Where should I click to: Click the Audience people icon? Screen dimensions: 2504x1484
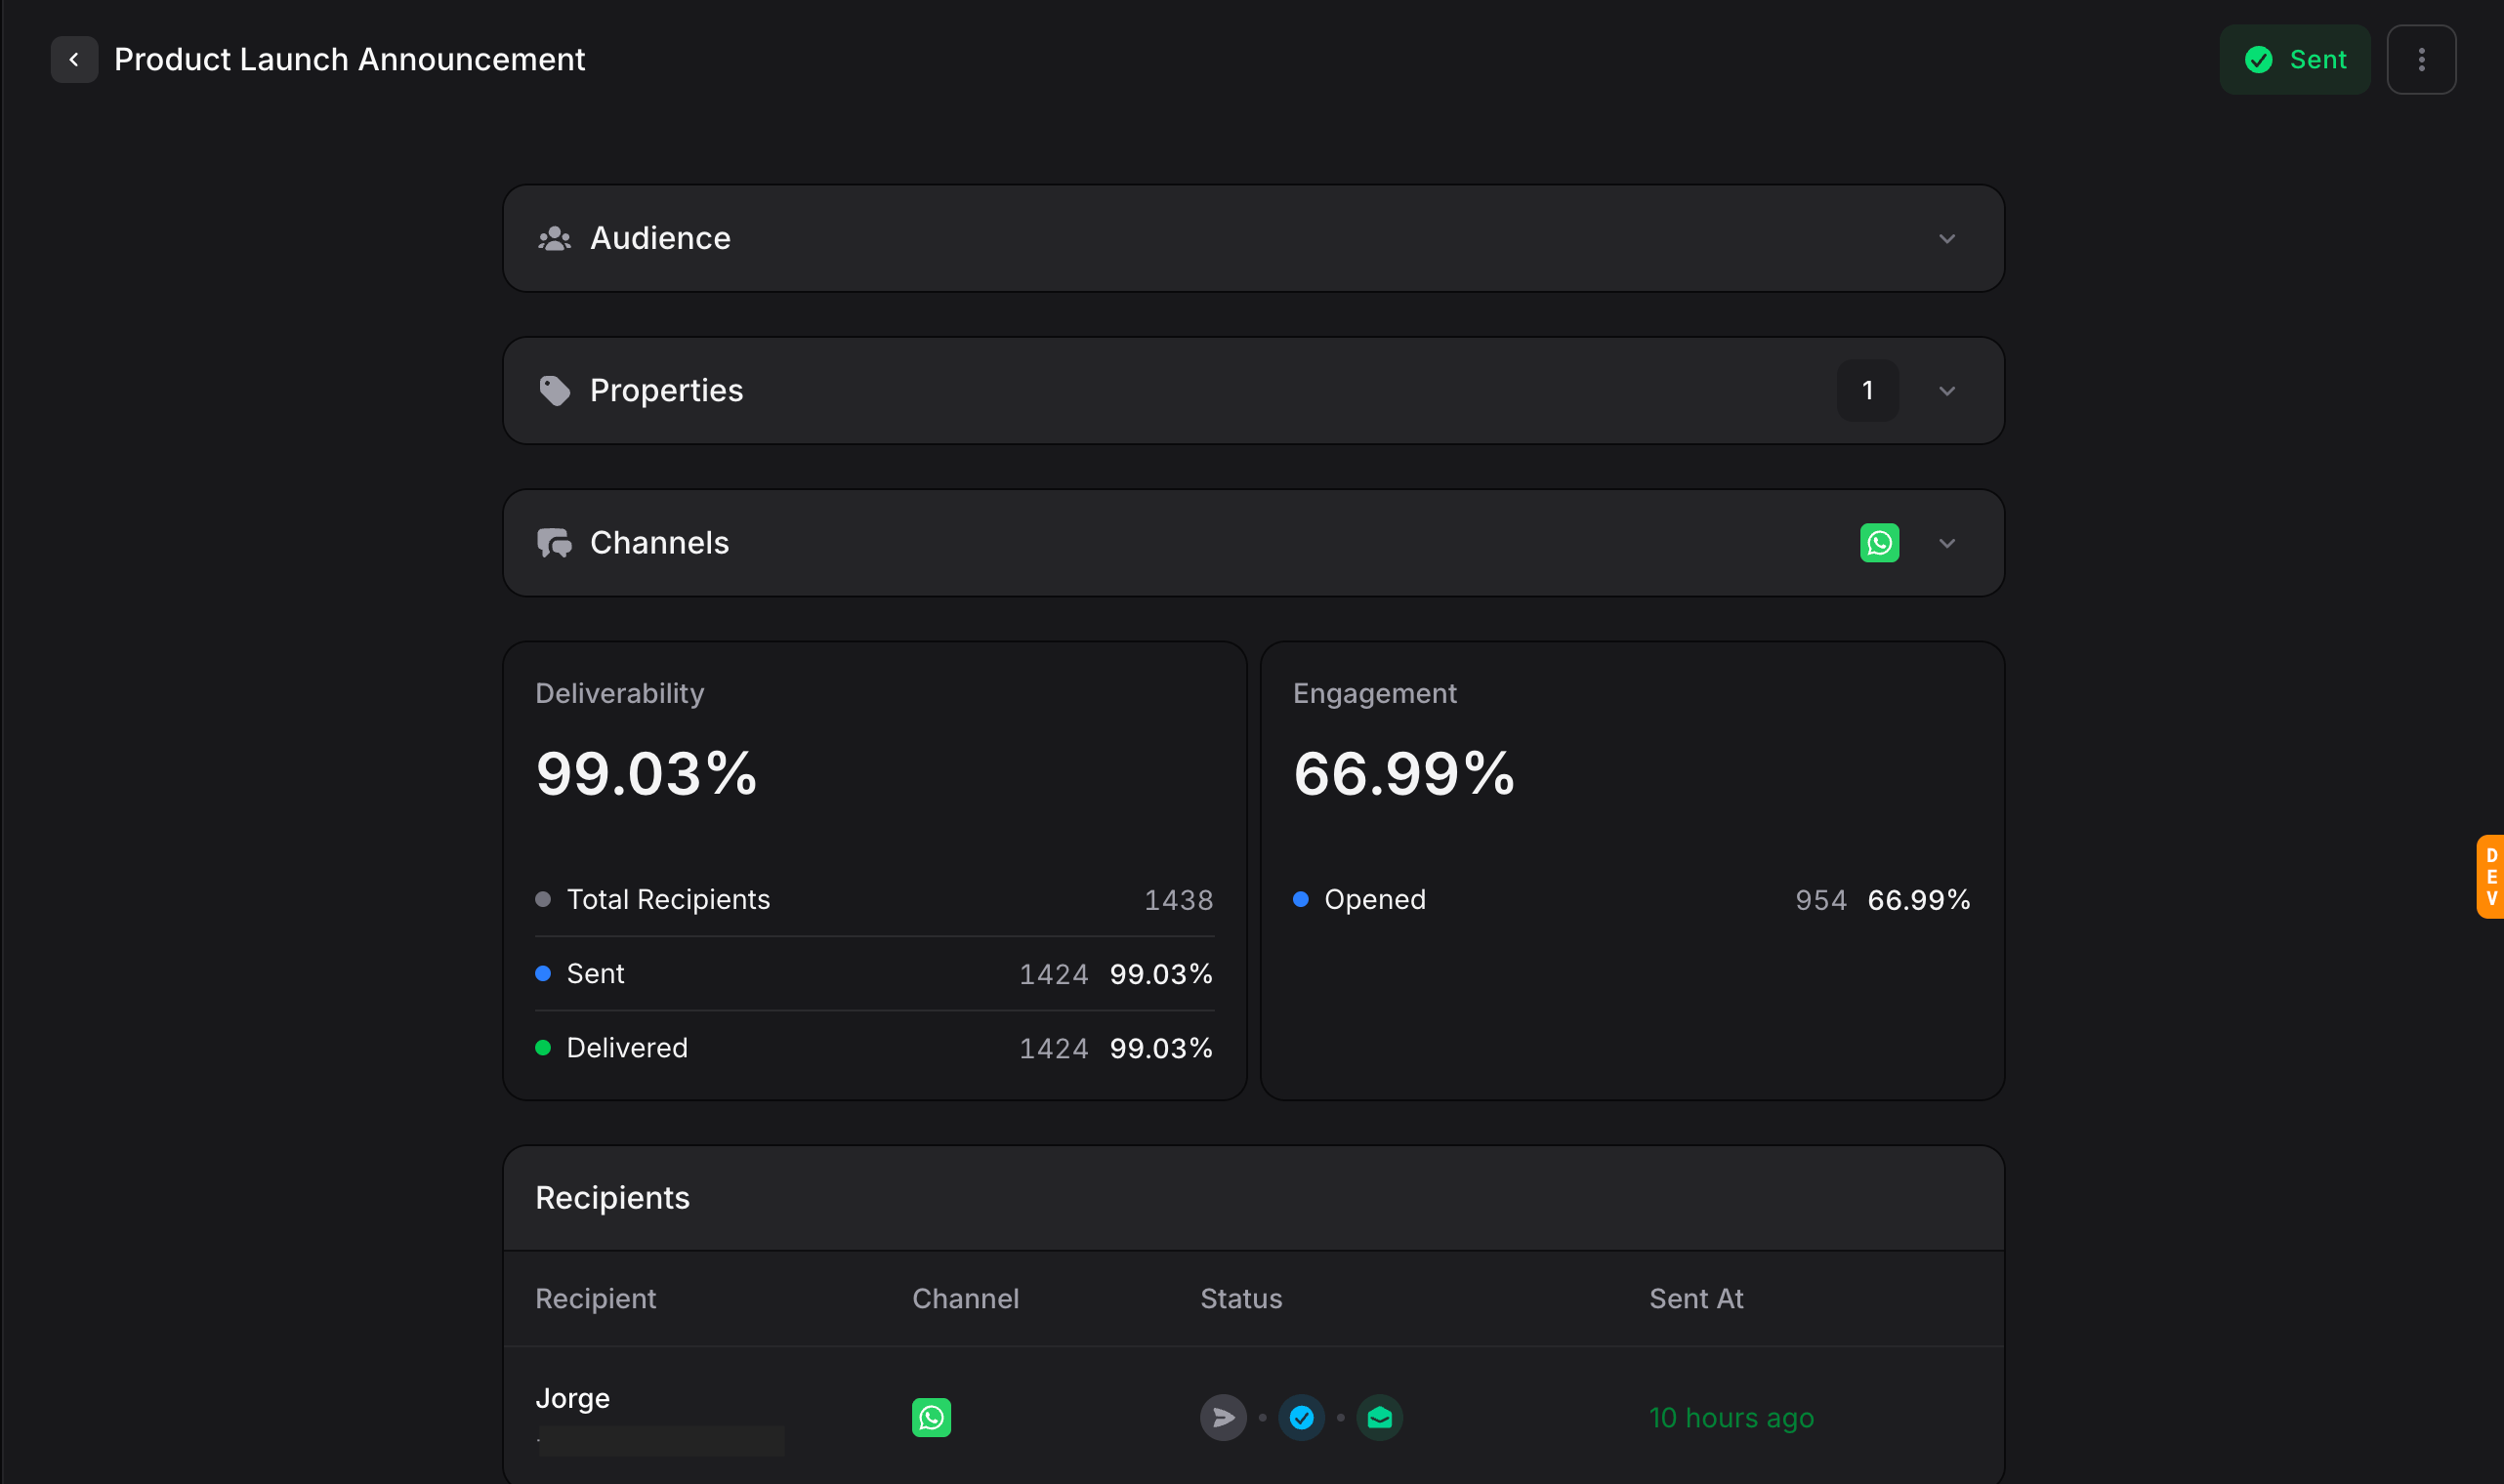coord(556,238)
